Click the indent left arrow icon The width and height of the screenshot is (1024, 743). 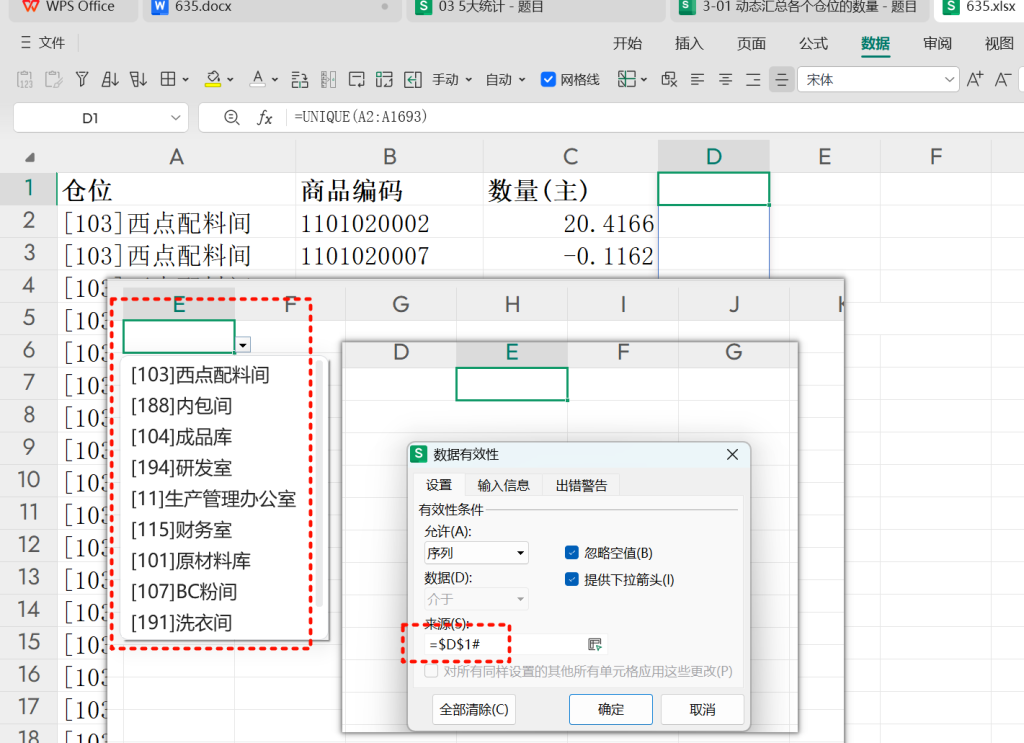coord(413,80)
